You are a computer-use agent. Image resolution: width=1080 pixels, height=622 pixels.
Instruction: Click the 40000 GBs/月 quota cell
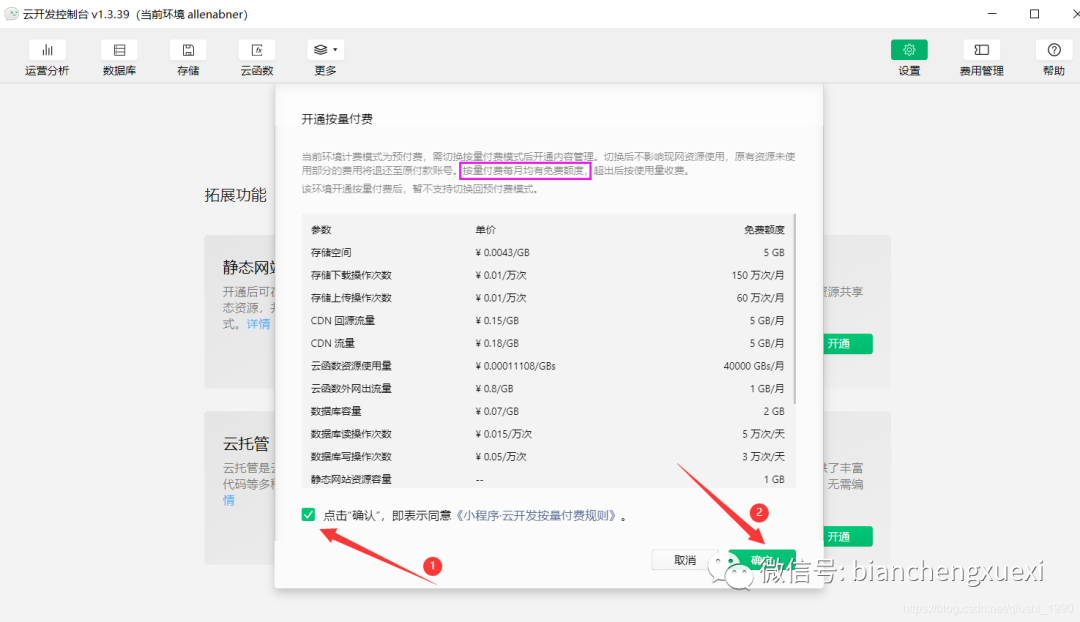tap(754, 366)
